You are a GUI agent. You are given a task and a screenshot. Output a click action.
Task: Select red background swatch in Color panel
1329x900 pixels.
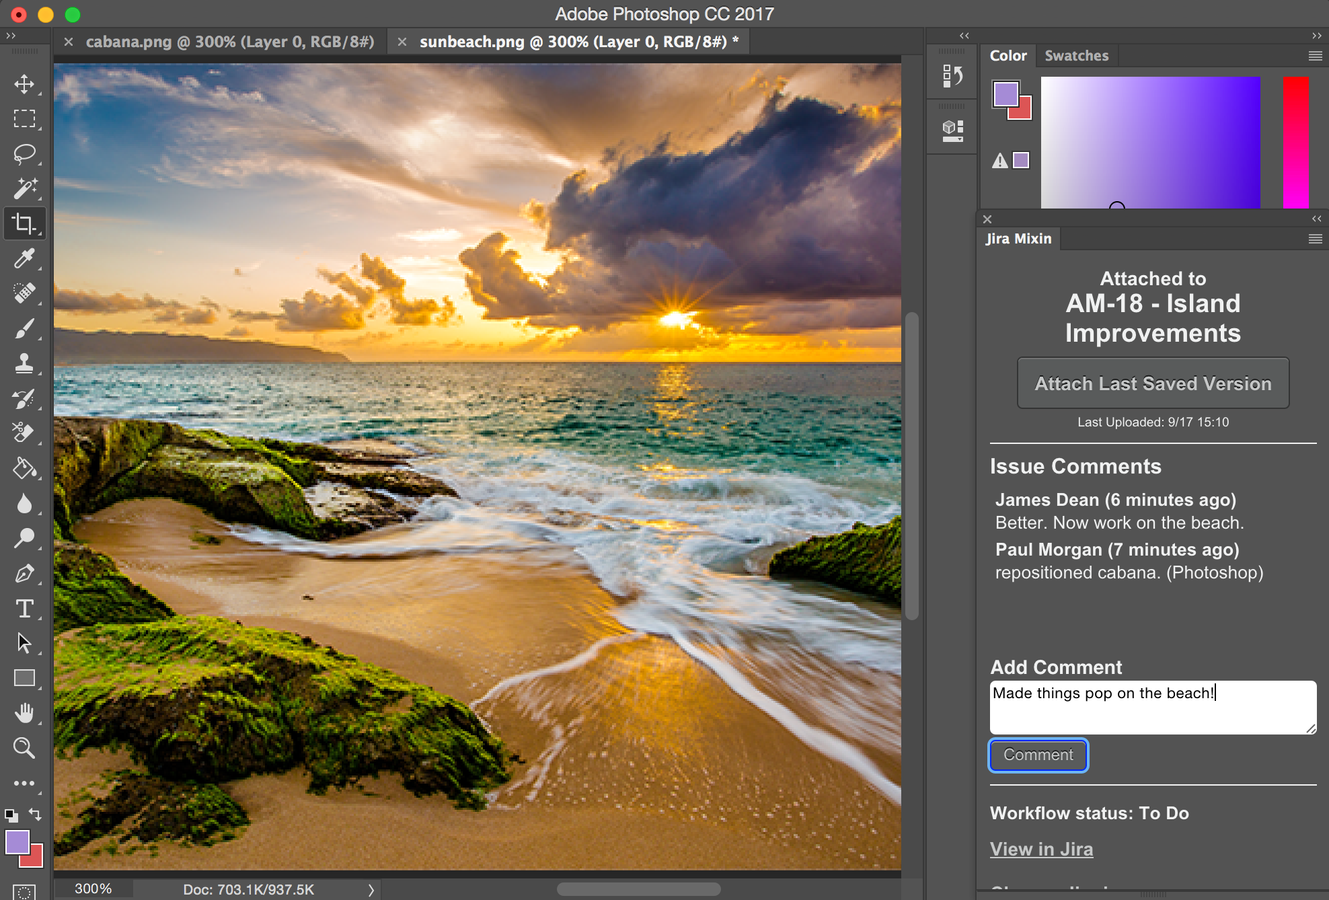[1023, 111]
